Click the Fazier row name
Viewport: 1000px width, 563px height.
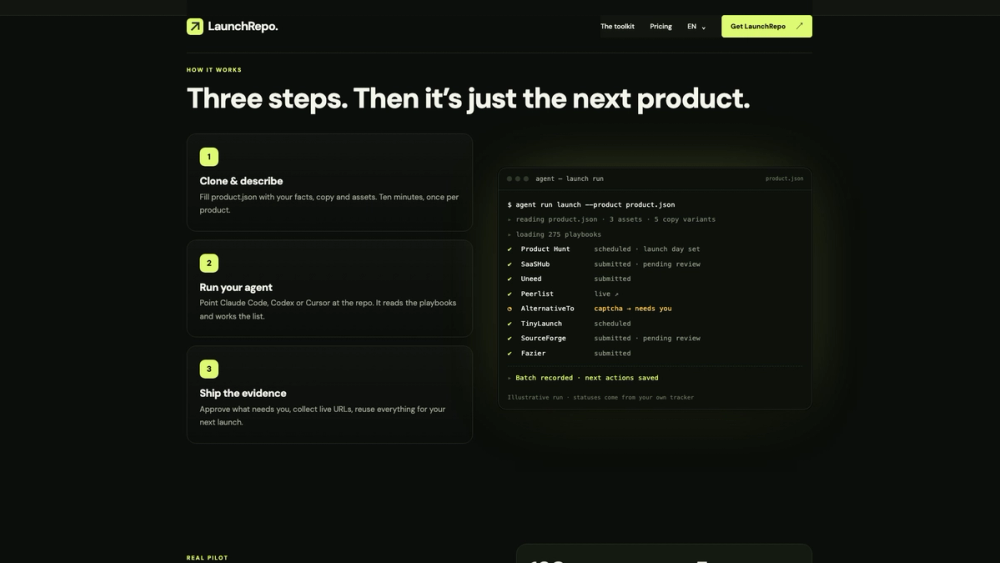pyautogui.click(x=533, y=353)
